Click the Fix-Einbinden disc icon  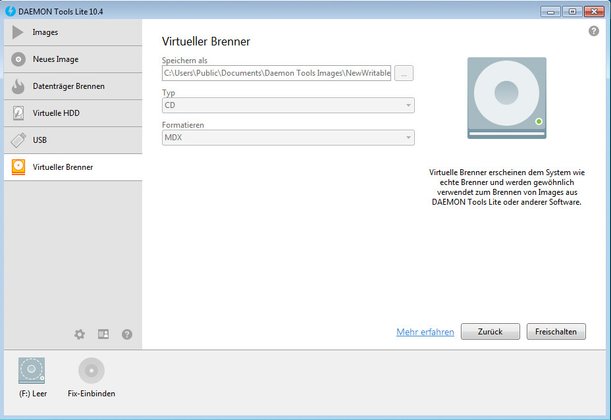92,371
